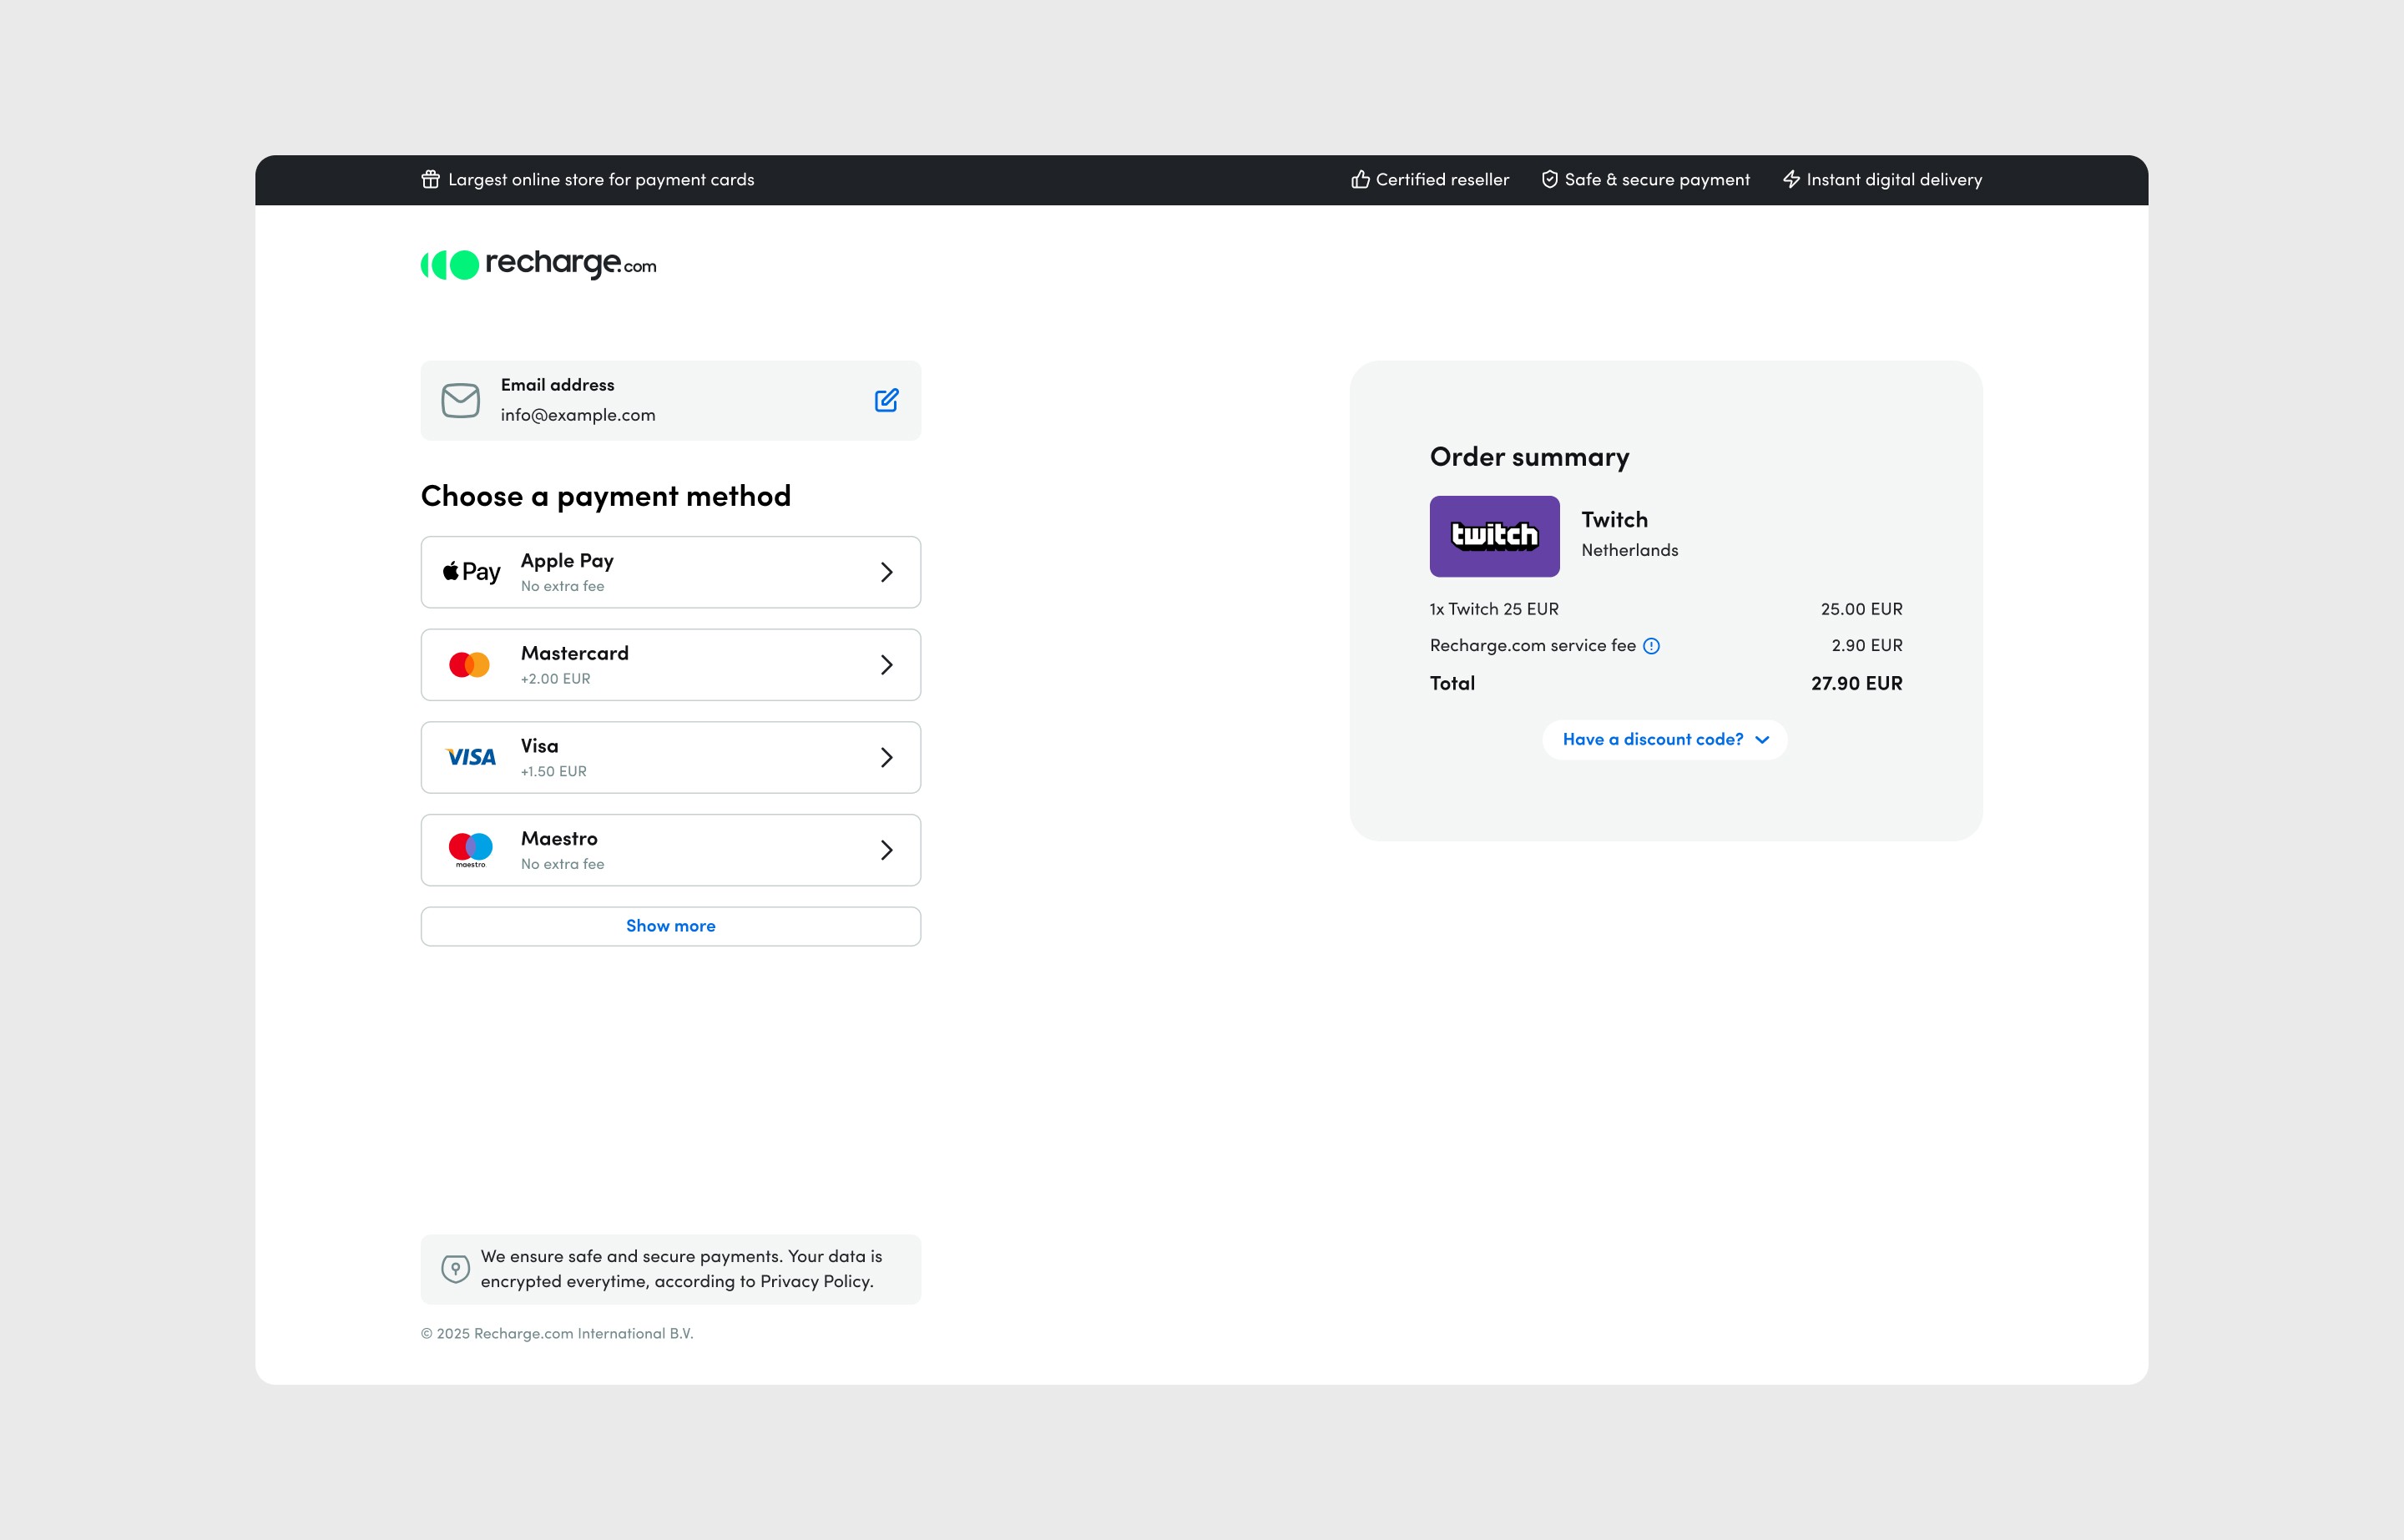Click the shield lock security icon
This screenshot has height=1540, width=2404.
pos(455,1268)
